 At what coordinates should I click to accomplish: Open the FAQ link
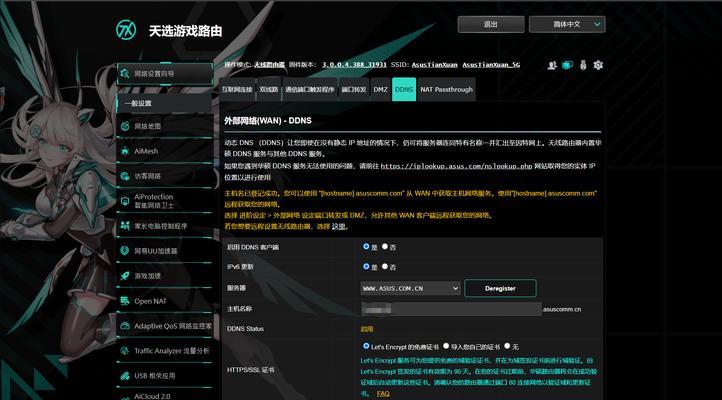point(383,394)
